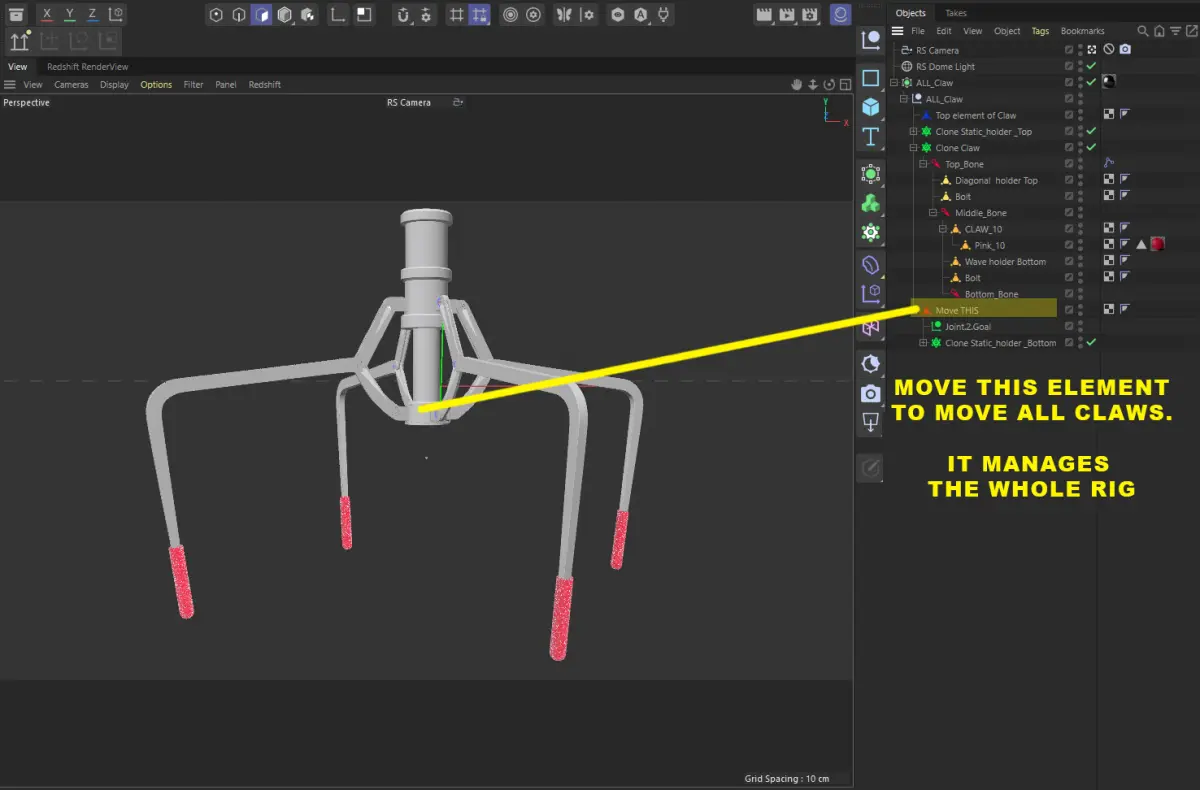Open the Bookmarks menu
The width and height of the screenshot is (1200, 790).
1083,31
